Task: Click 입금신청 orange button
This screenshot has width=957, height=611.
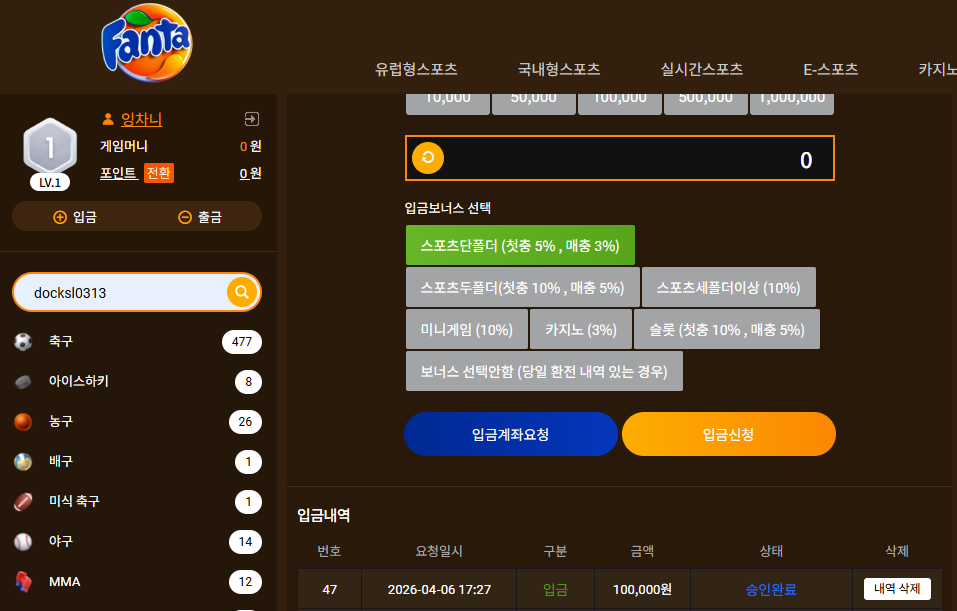Action: click(729, 434)
